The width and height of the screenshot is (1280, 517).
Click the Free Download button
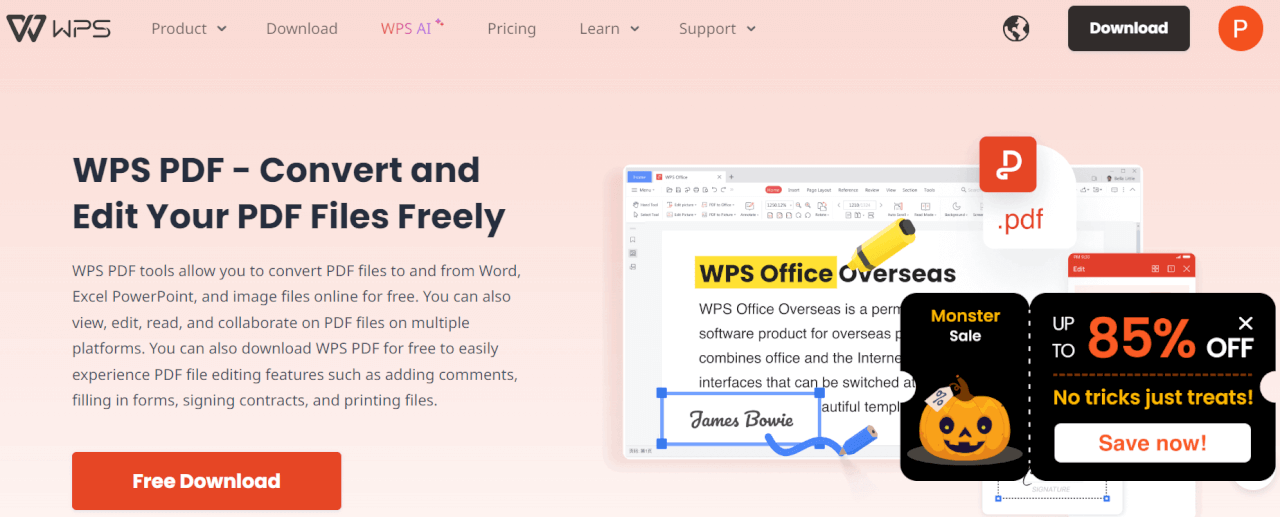tap(206, 481)
